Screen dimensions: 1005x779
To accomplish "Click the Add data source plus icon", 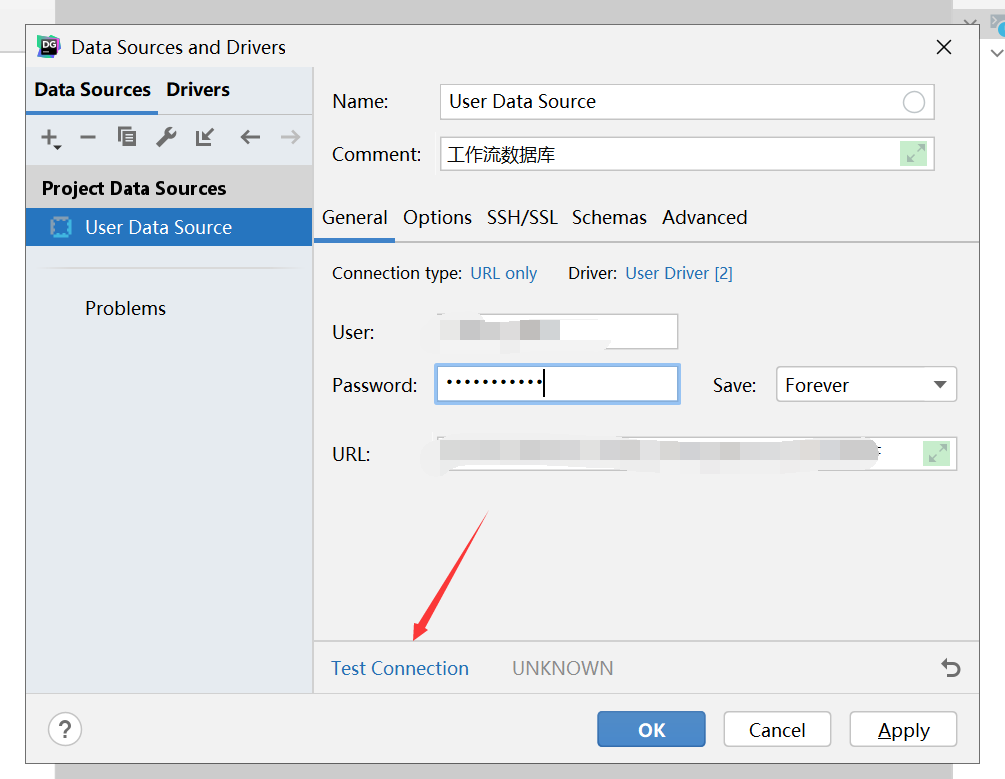I will pos(50,138).
